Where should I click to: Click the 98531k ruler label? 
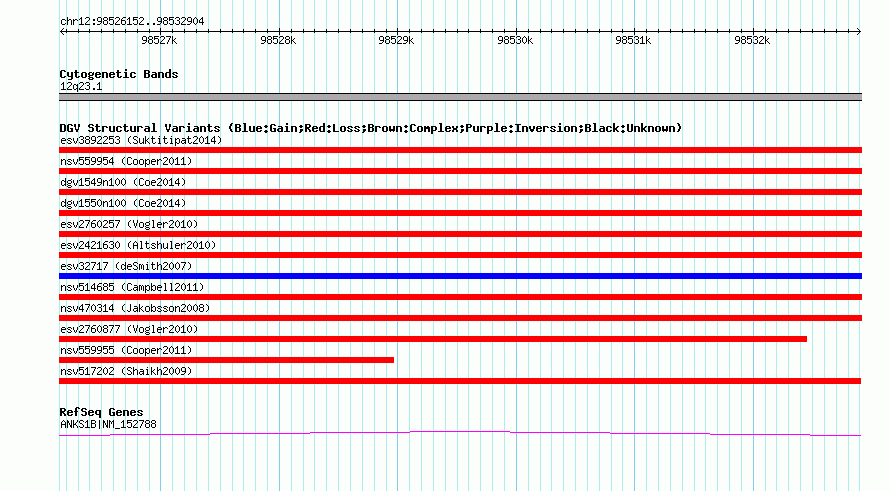point(633,40)
